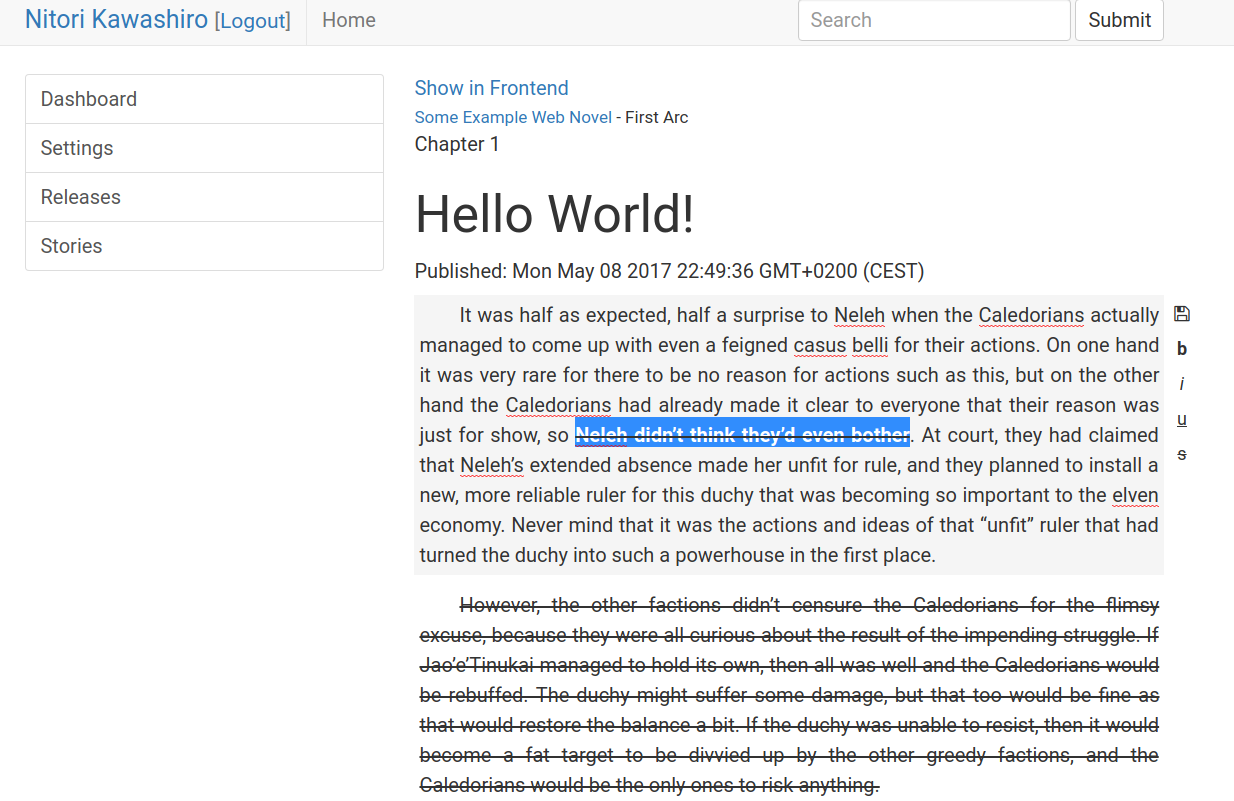This screenshot has width=1234, height=801.
Task: Click the save floppy disk icon
Action: pos(1181,314)
